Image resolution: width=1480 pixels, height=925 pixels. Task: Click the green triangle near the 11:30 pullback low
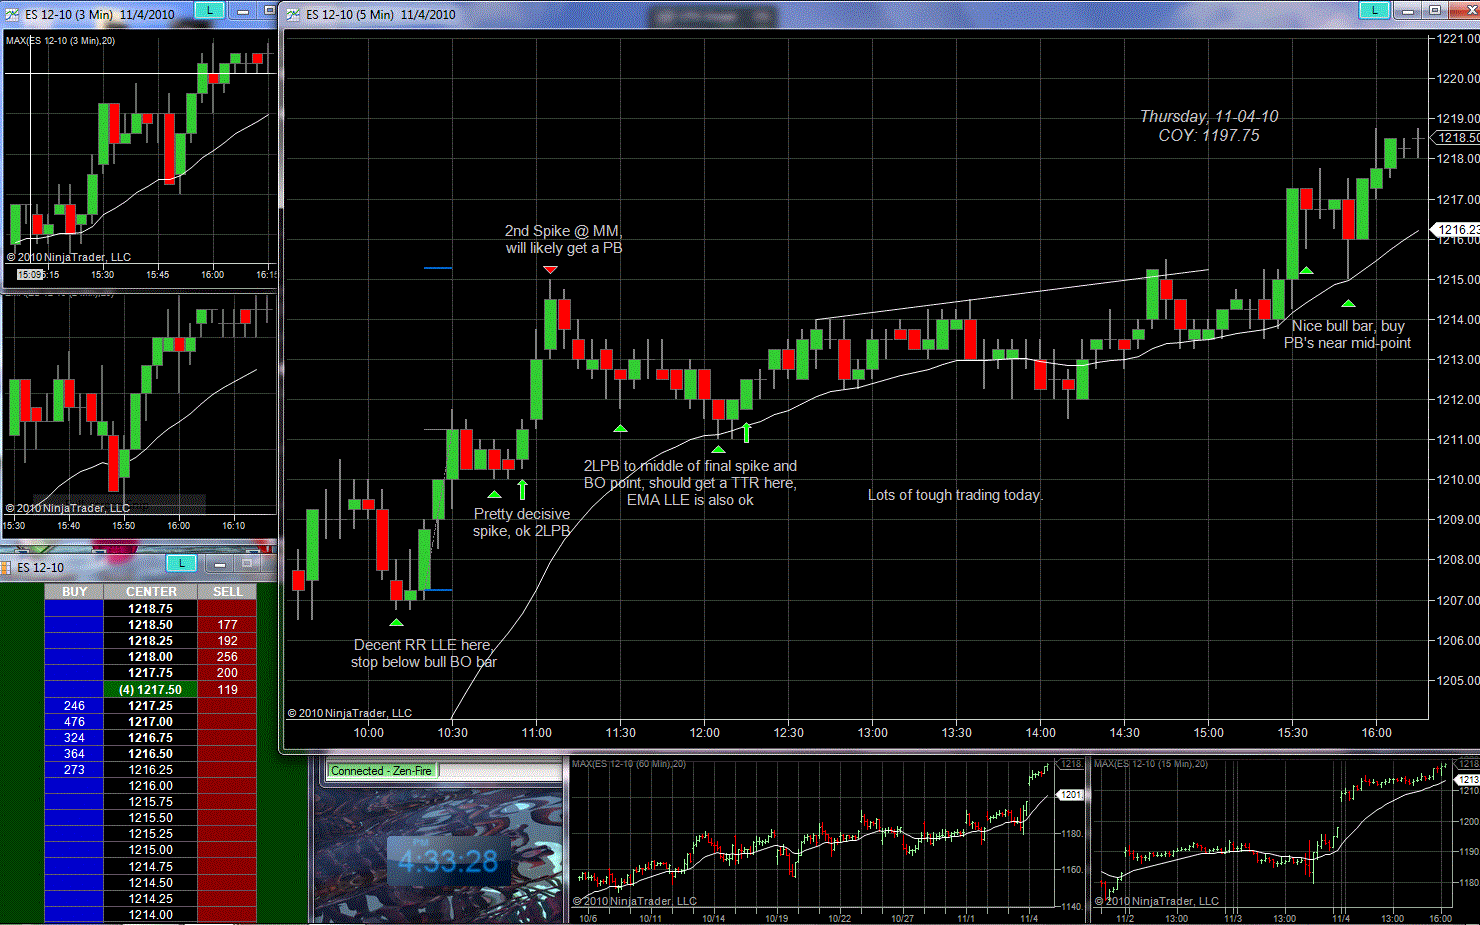[620, 428]
